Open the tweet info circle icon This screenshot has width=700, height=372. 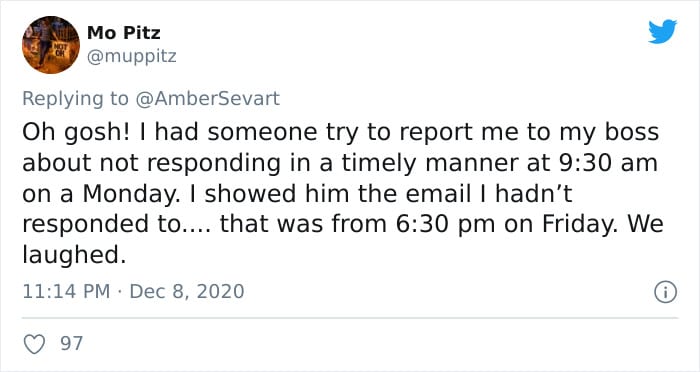(x=666, y=293)
